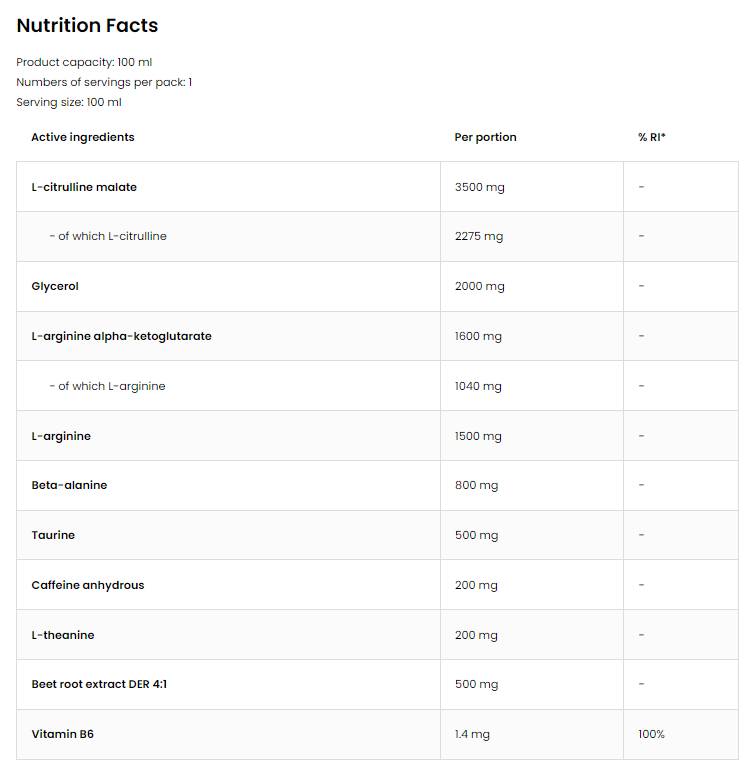754x773 pixels.
Task: Select the Vitamin B6 row label
Action: [x=62, y=734]
